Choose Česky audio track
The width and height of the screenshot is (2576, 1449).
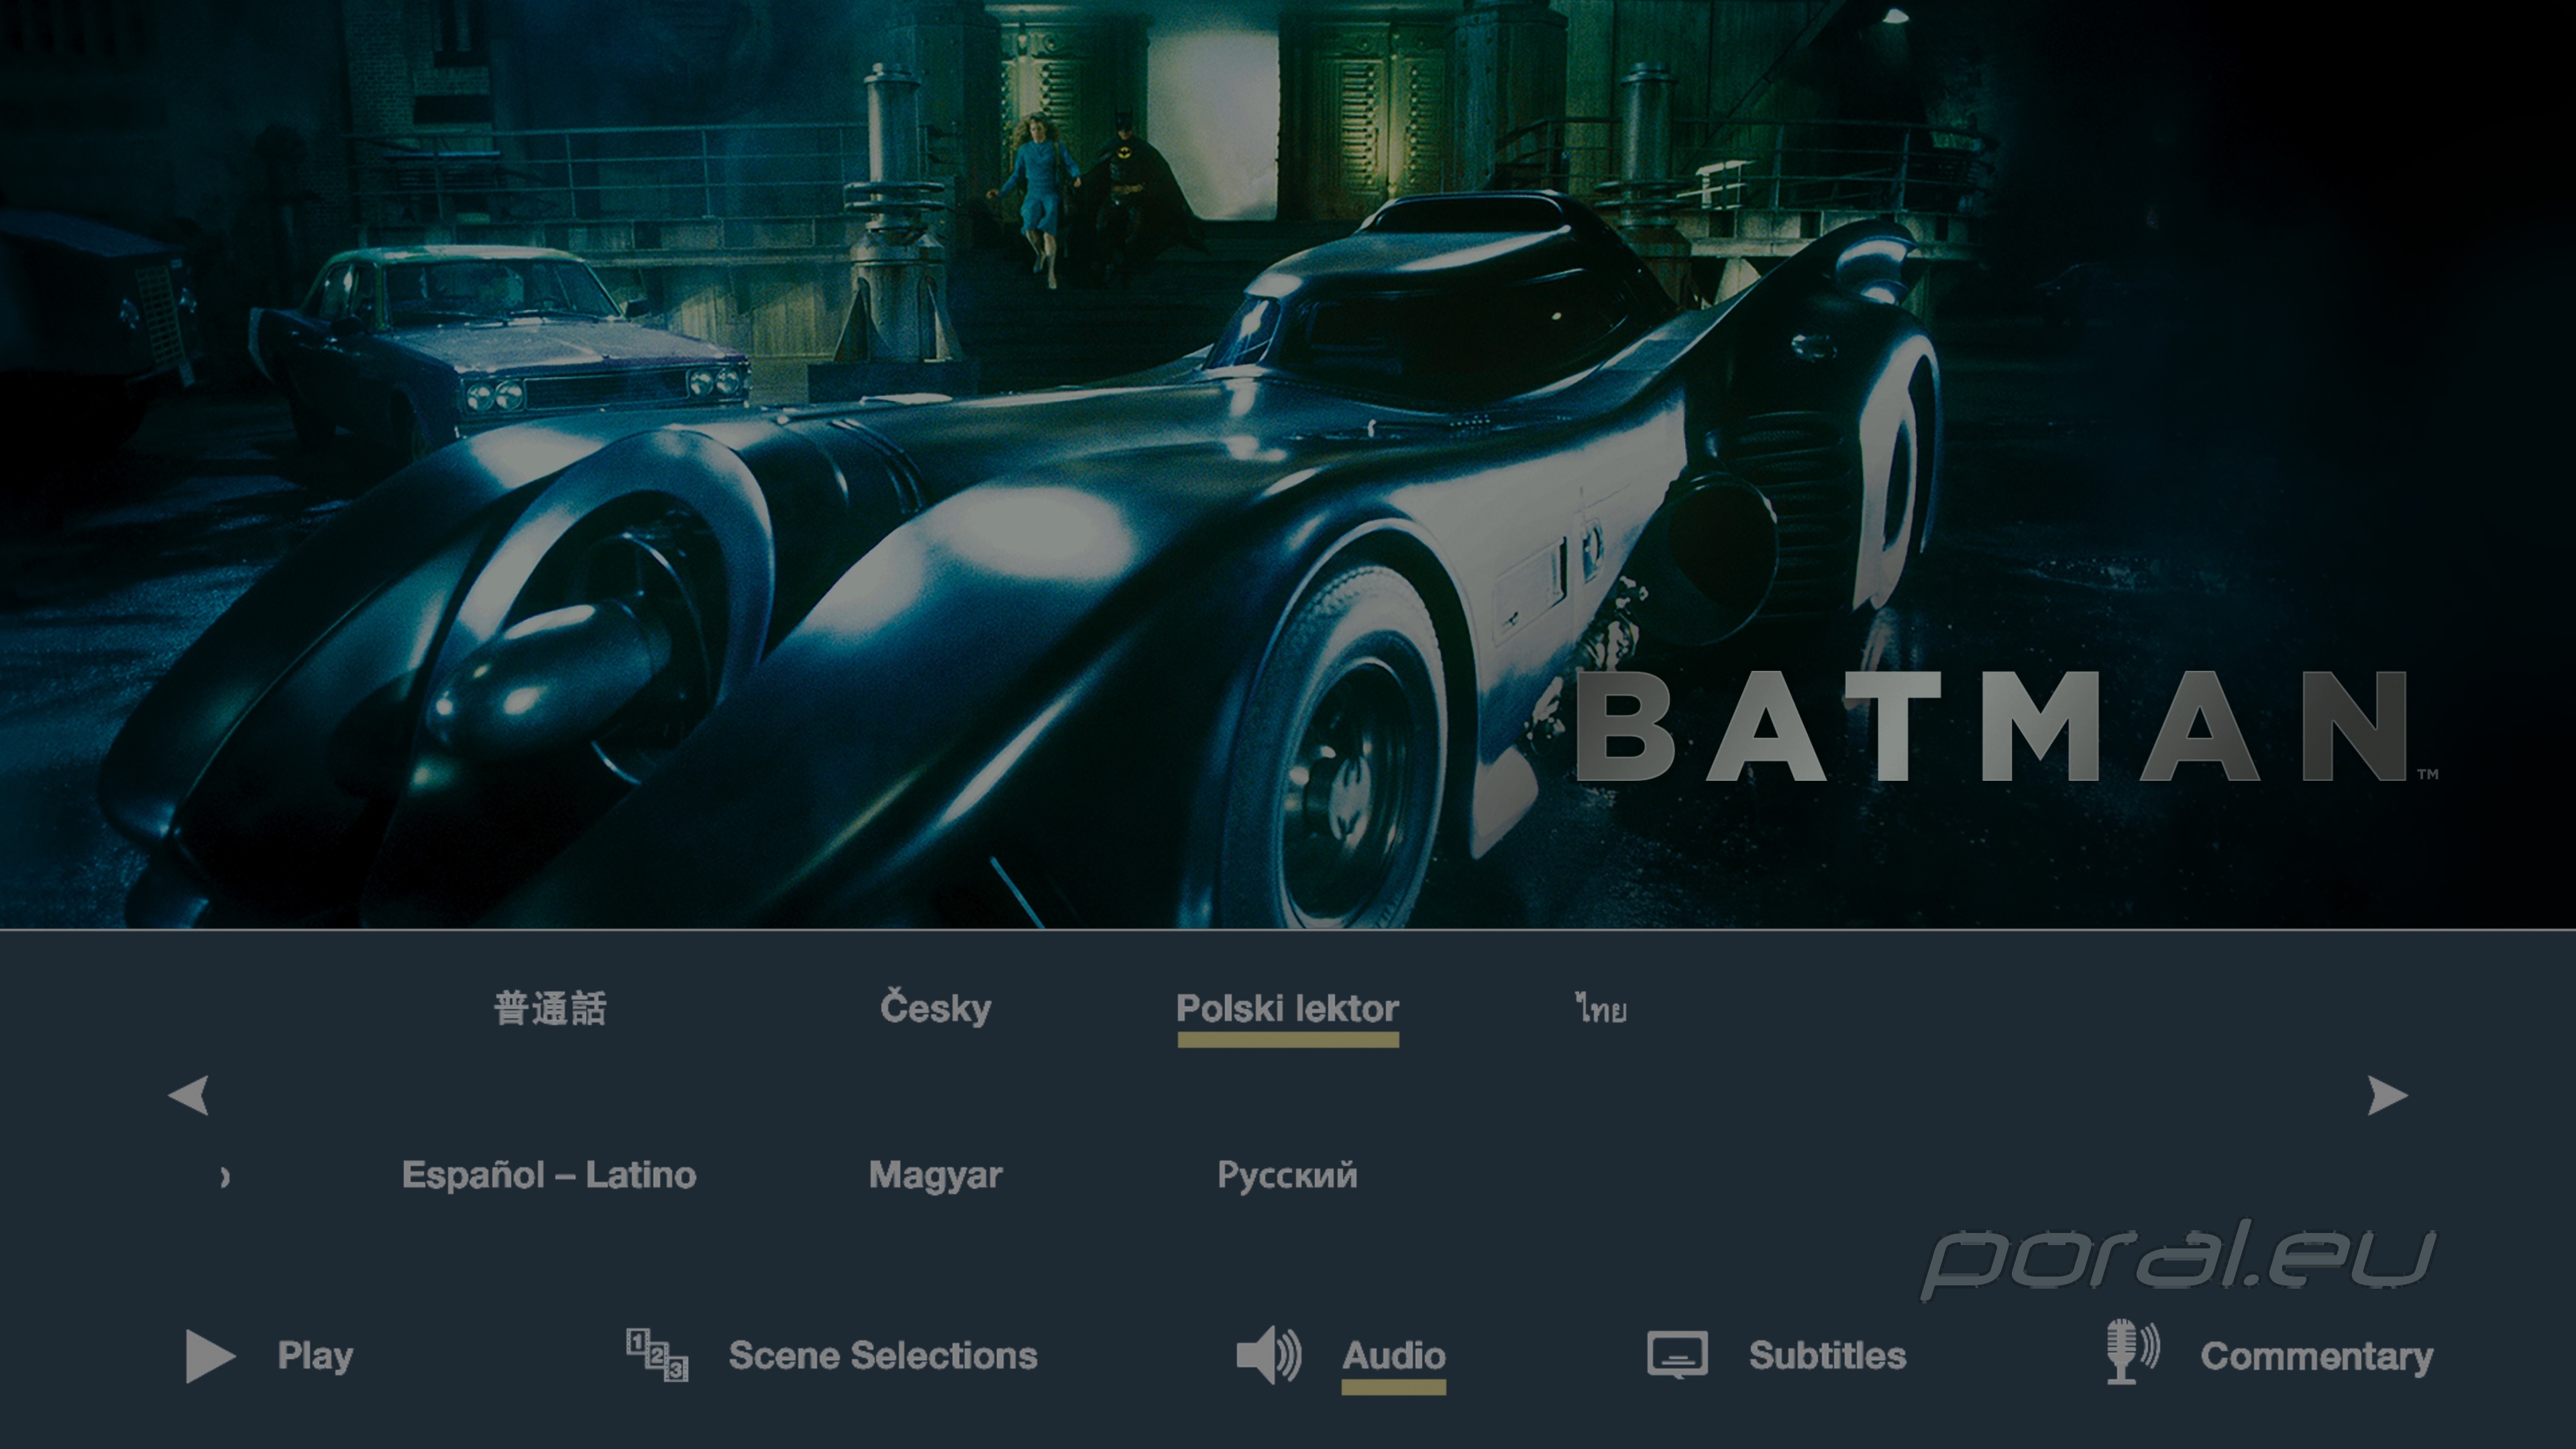tap(936, 1008)
